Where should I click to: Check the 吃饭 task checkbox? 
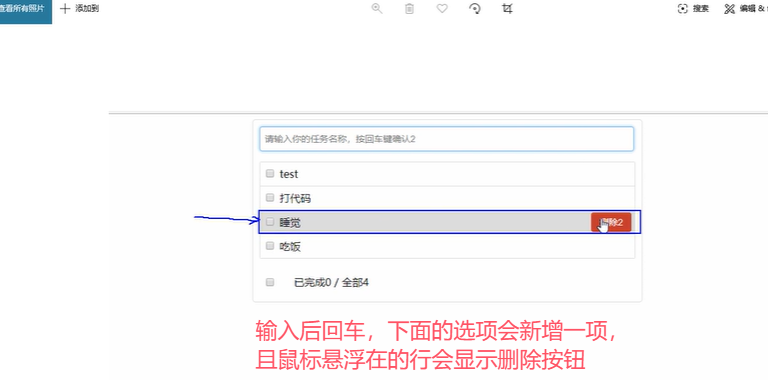270,246
